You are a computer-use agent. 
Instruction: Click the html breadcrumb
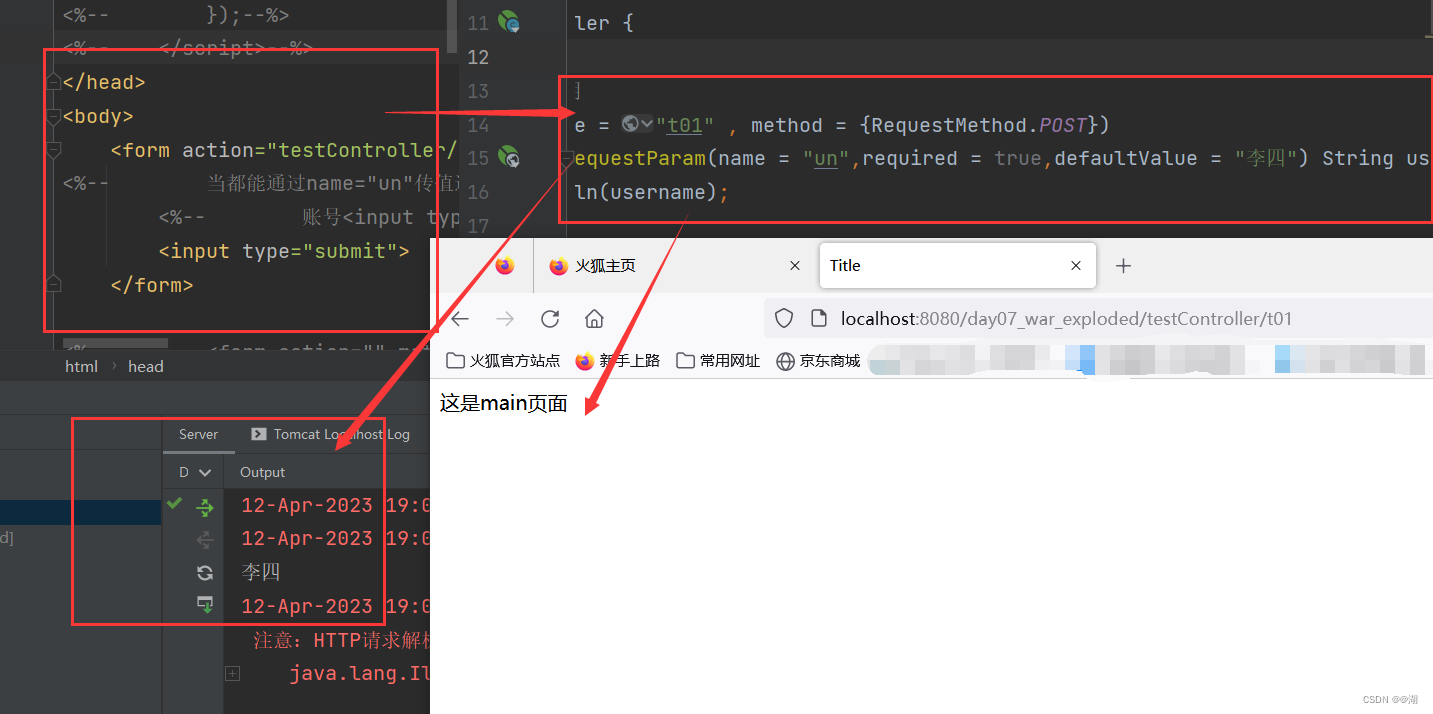pyautogui.click(x=81, y=366)
